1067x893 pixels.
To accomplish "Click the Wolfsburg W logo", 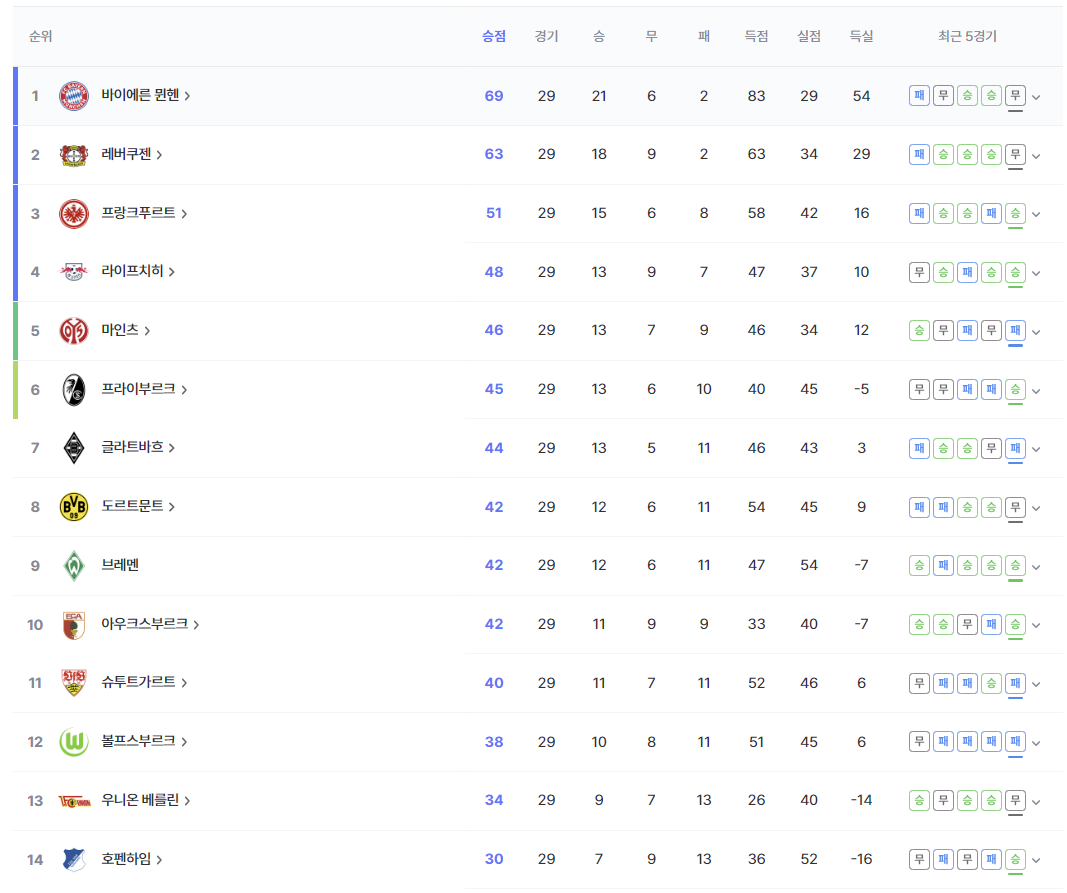I will pyautogui.click(x=73, y=742).
